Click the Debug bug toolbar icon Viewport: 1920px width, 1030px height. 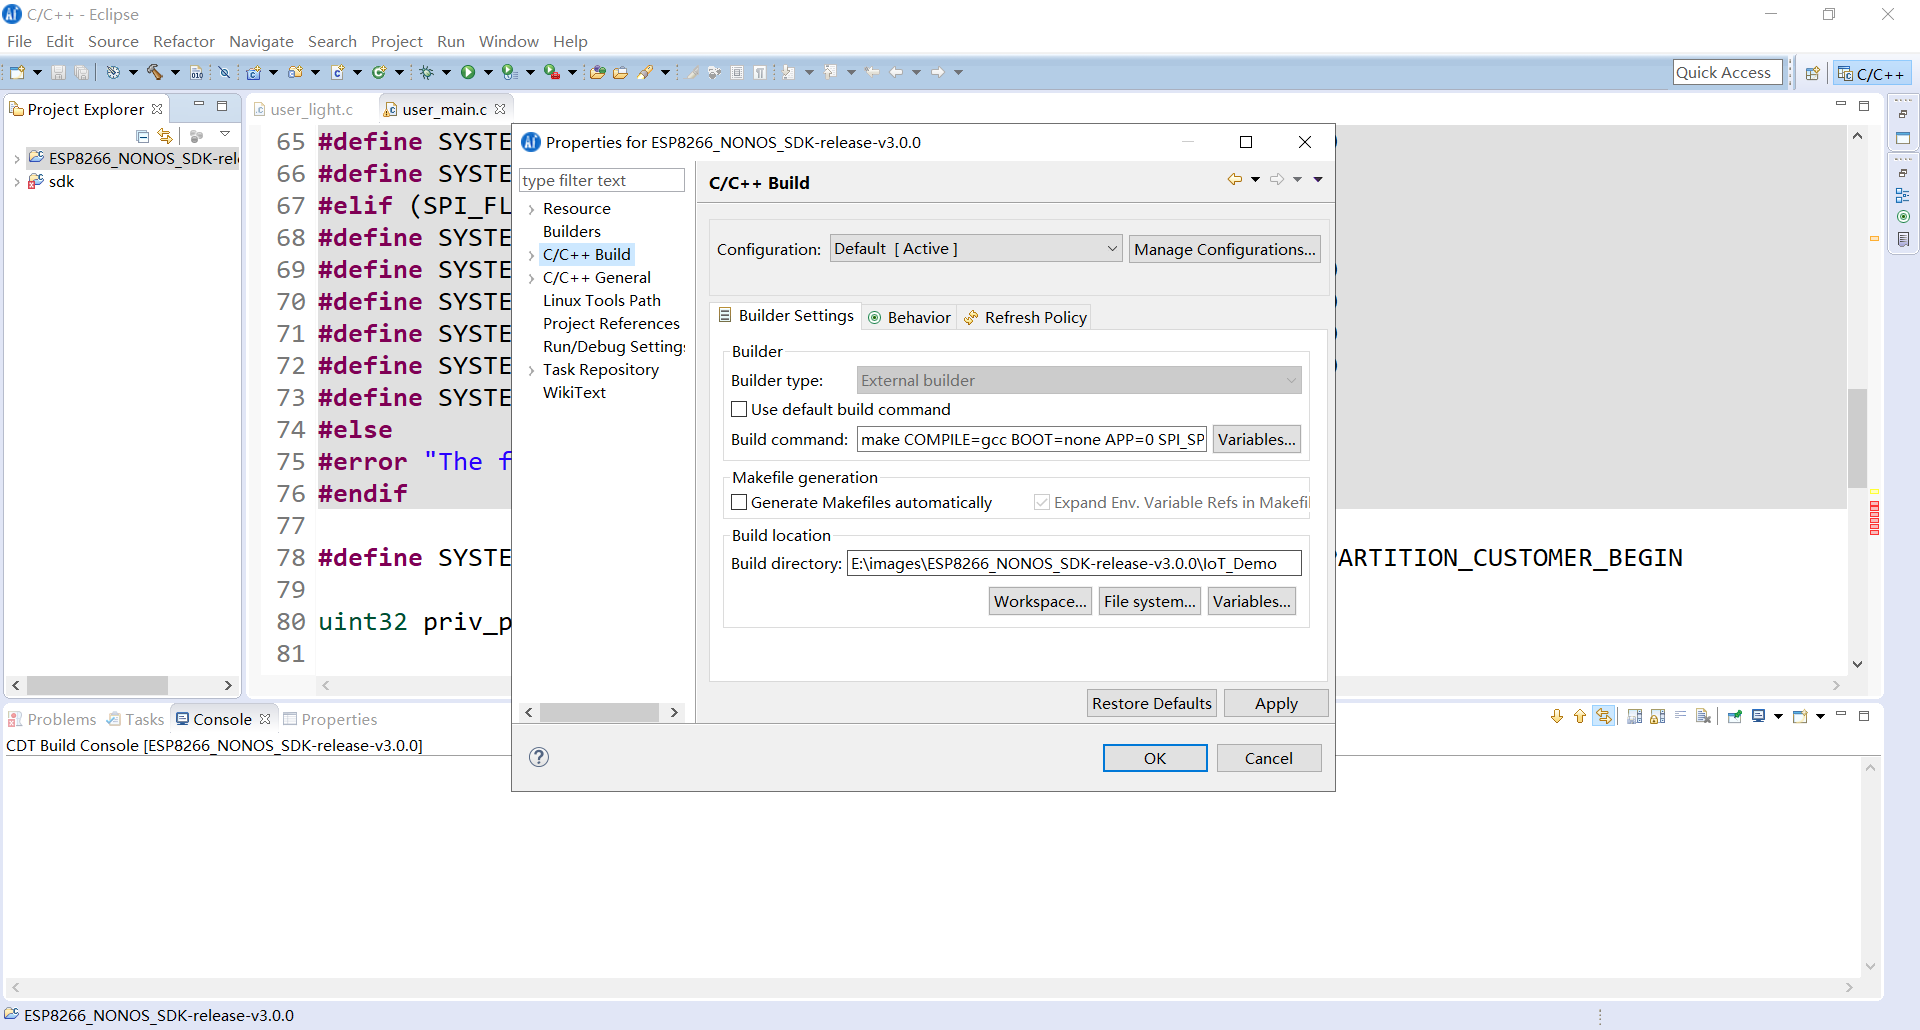pyautogui.click(x=426, y=72)
